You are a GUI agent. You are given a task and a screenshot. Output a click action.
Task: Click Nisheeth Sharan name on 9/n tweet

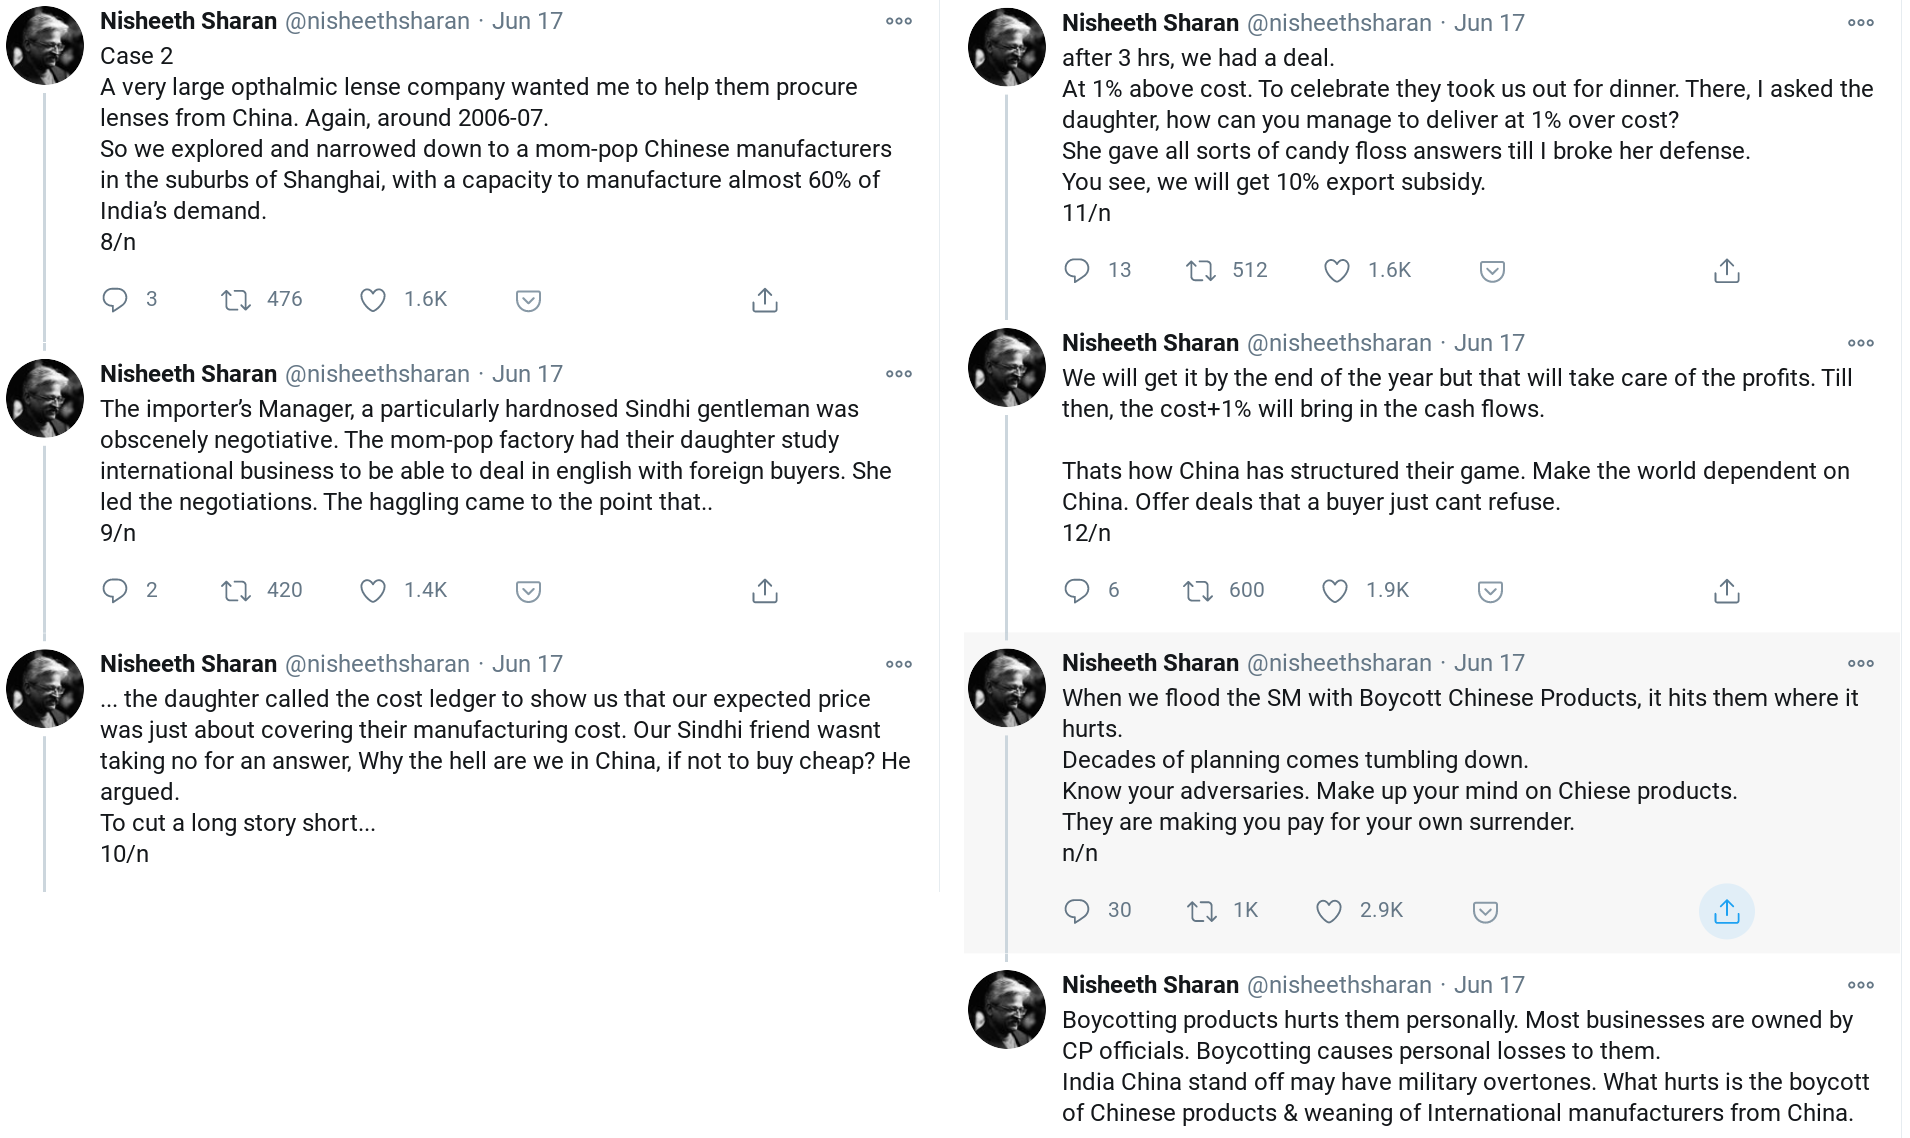[x=188, y=374]
